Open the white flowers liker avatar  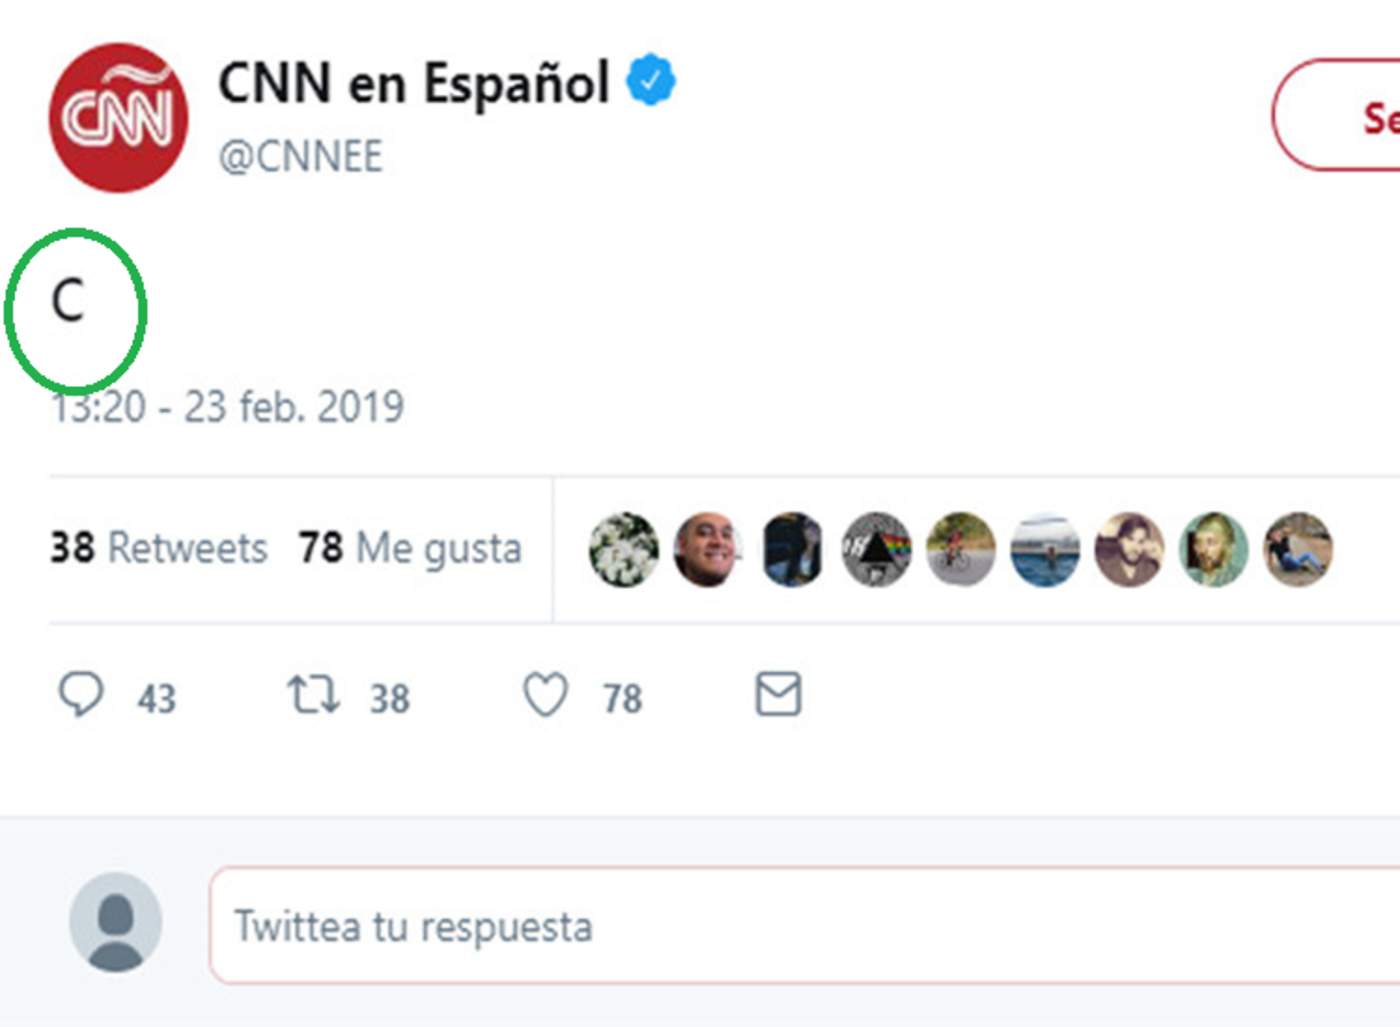(x=624, y=549)
